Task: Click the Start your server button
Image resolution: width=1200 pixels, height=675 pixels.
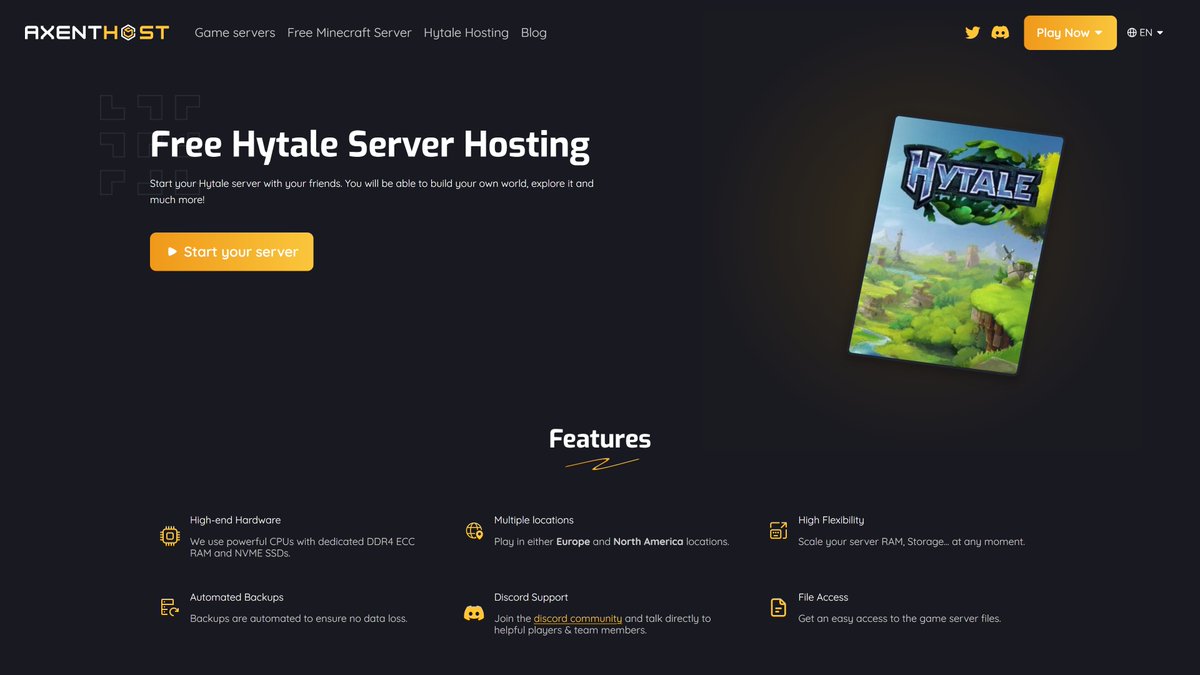Action: pos(231,252)
